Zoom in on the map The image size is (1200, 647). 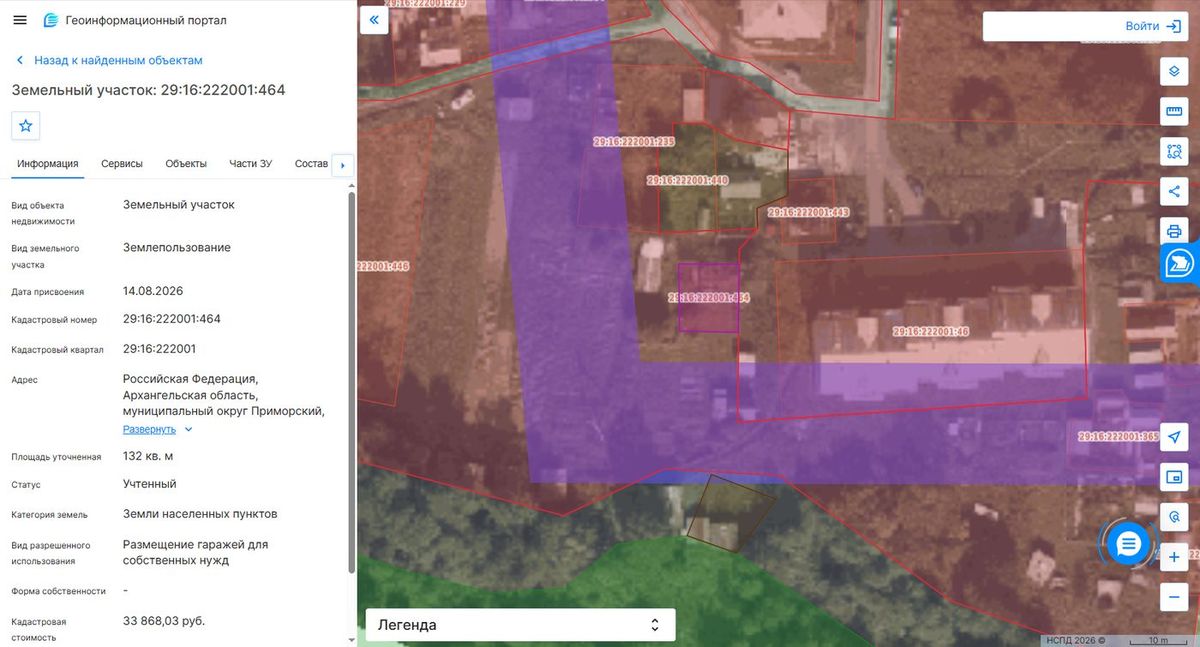tap(1174, 557)
